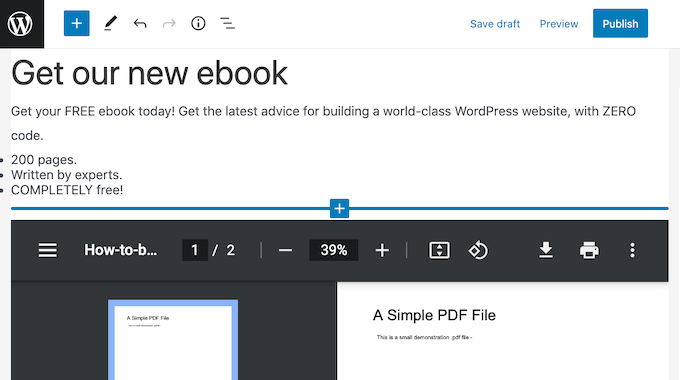Publish the post
Viewport: 680px width, 380px height.
pos(620,23)
